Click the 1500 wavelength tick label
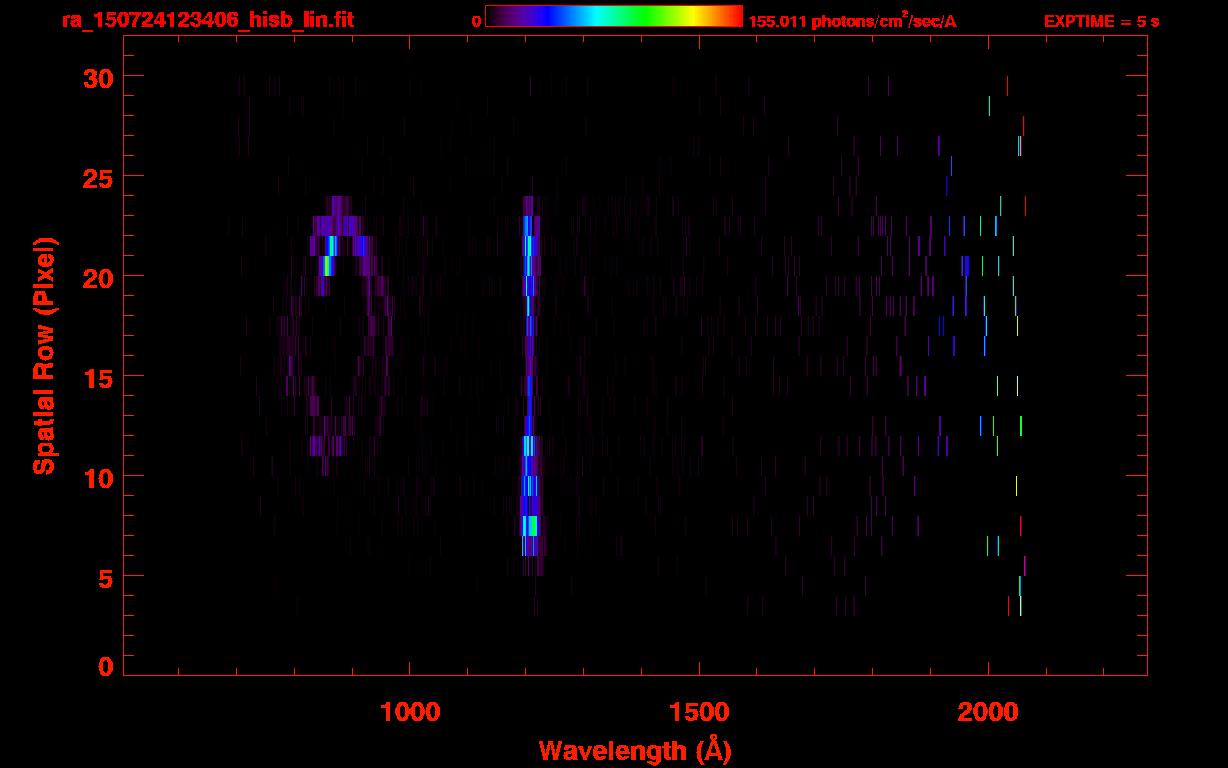 click(x=699, y=712)
